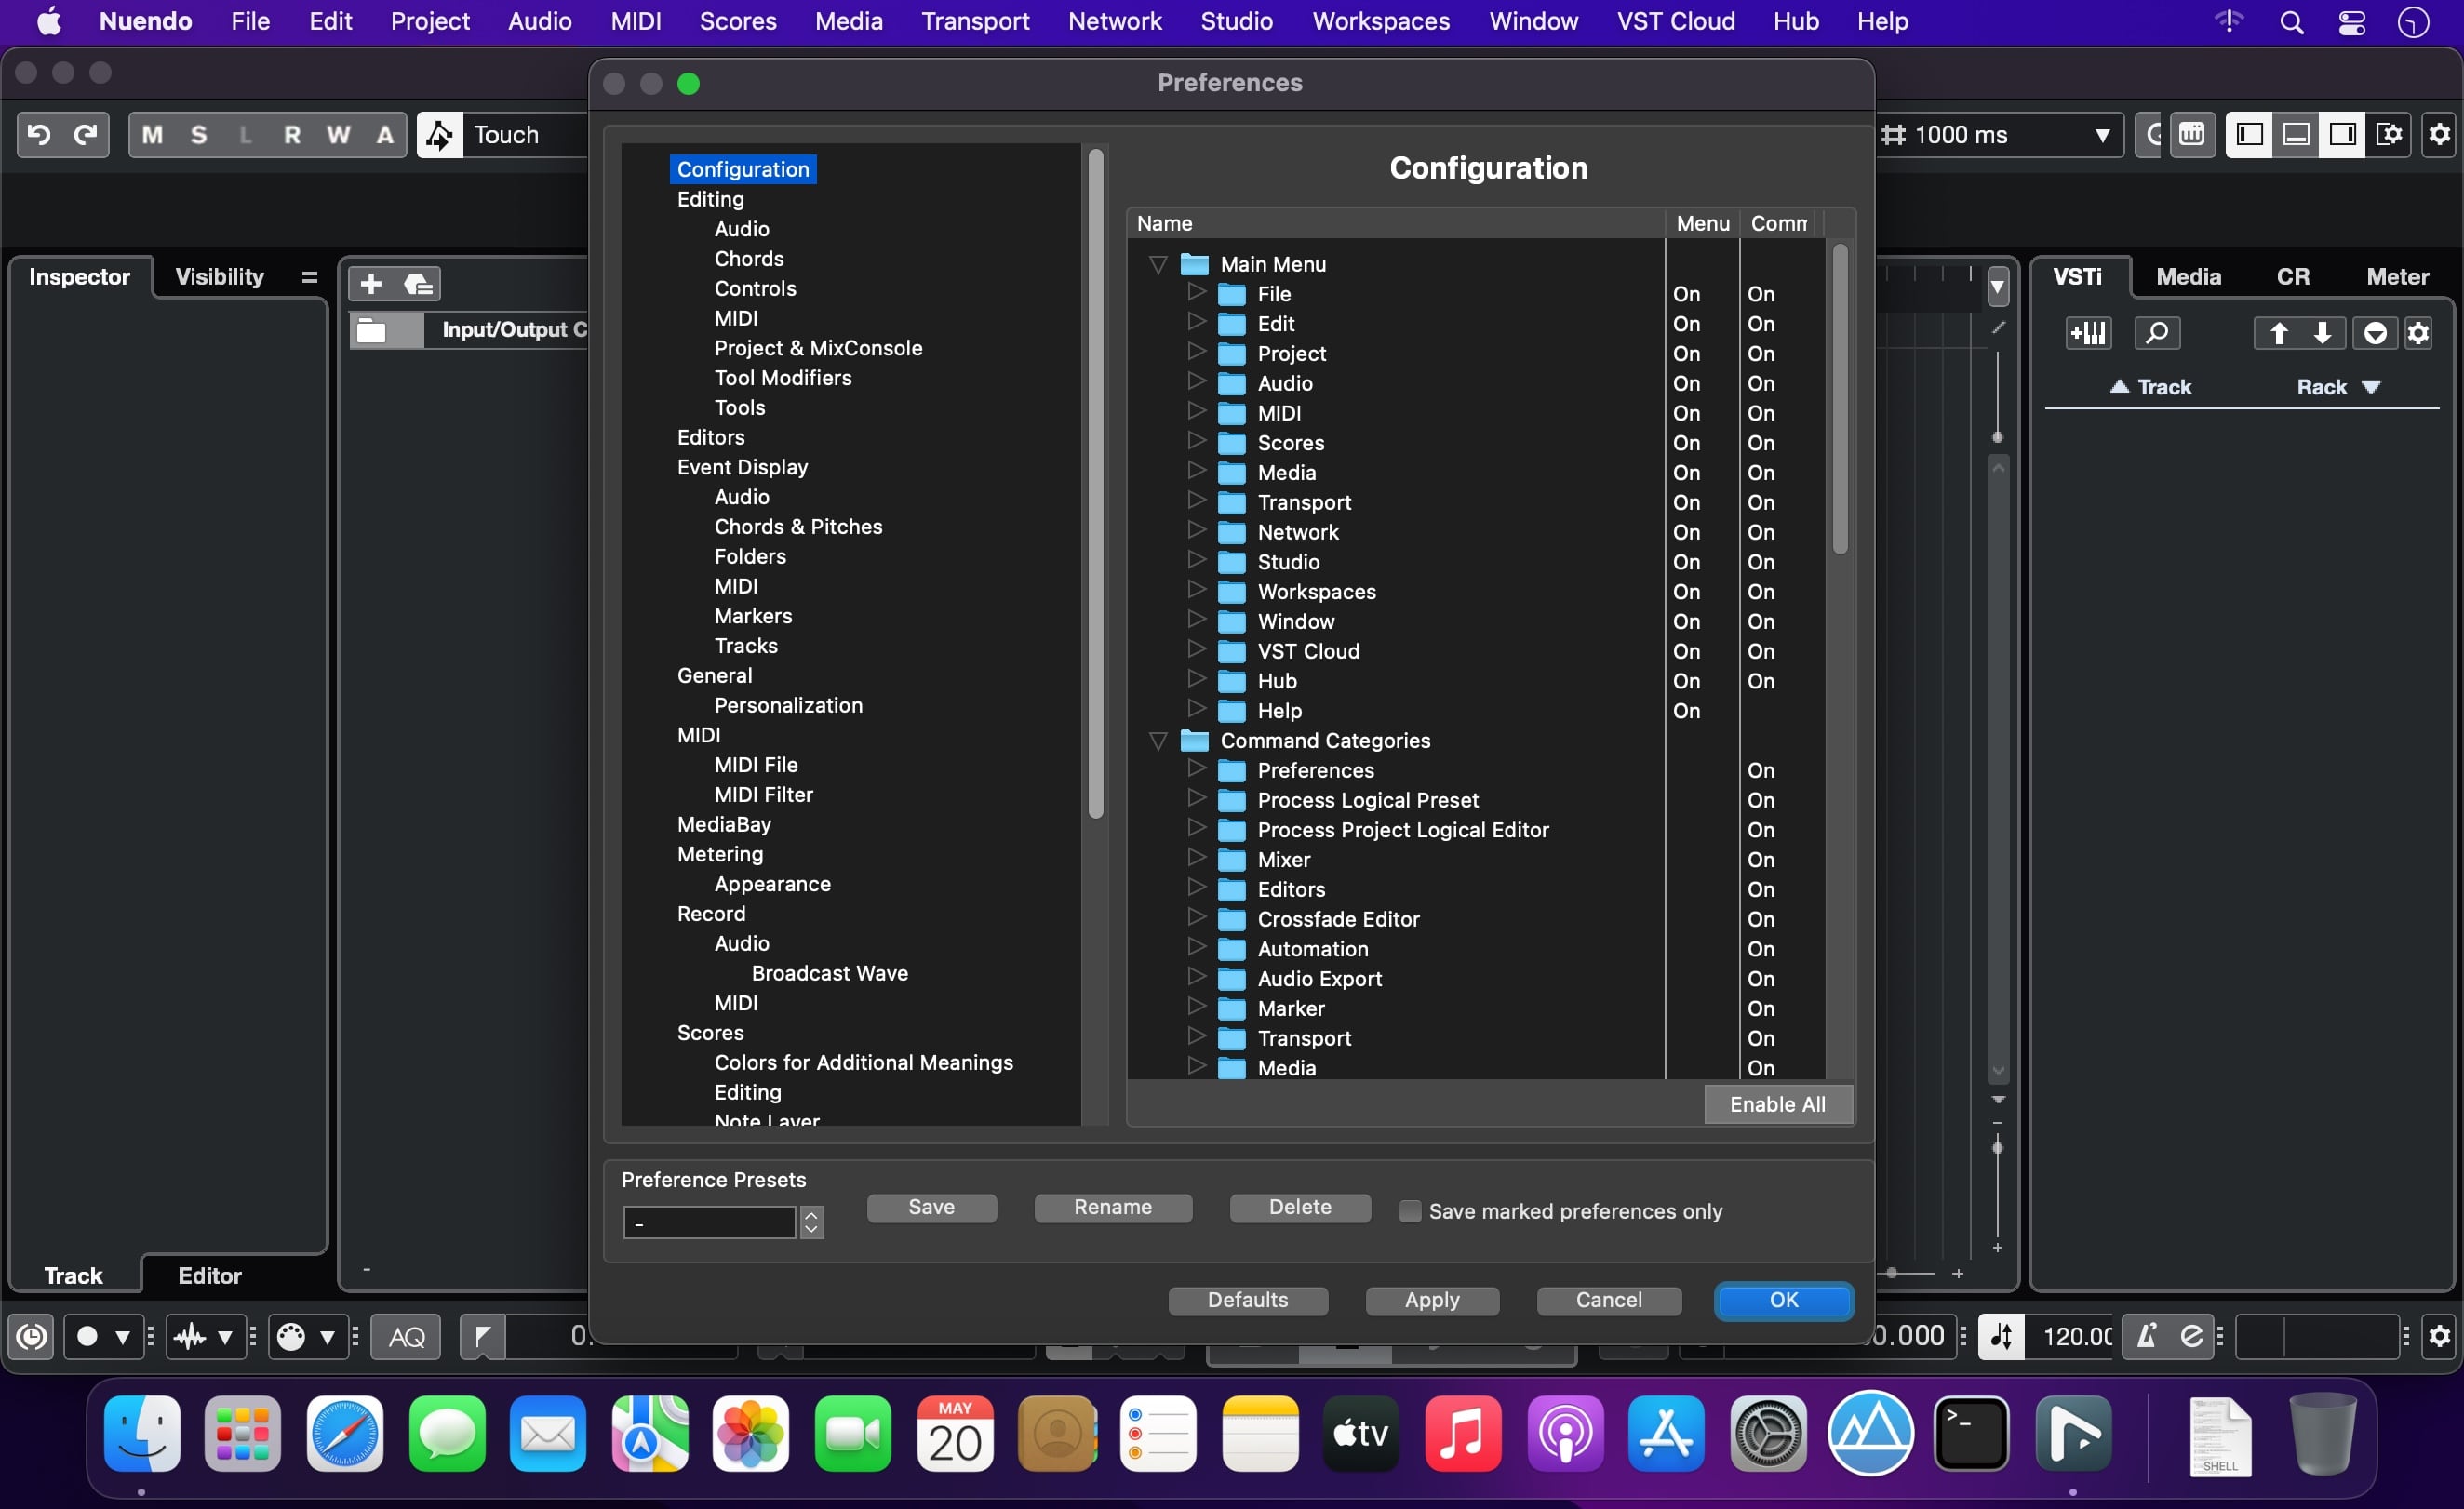
Task: Toggle the S solo state button
Action: click(x=199, y=135)
